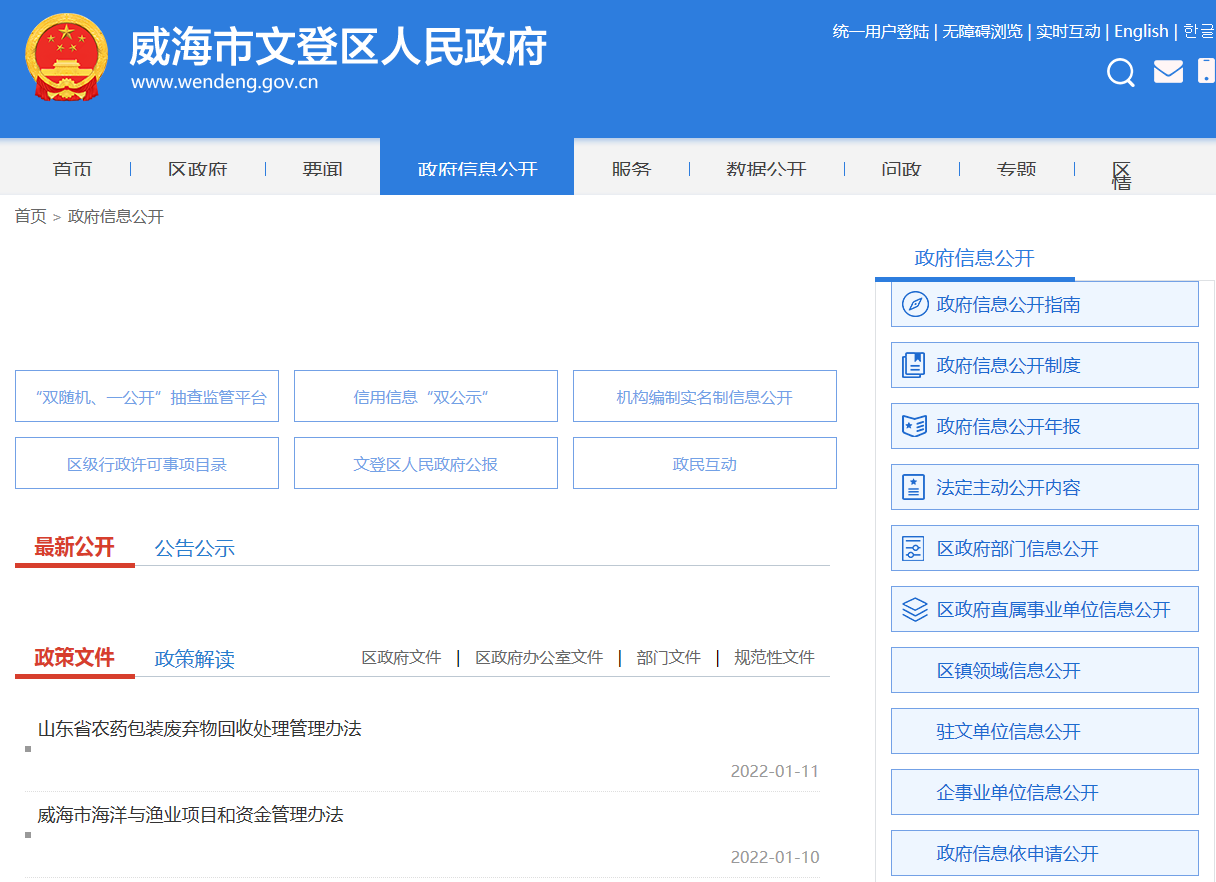Switch to the 公告公示 tab
Image resolution: width=1216 pixels, height=882 pixels.
(x=194, y=548)
